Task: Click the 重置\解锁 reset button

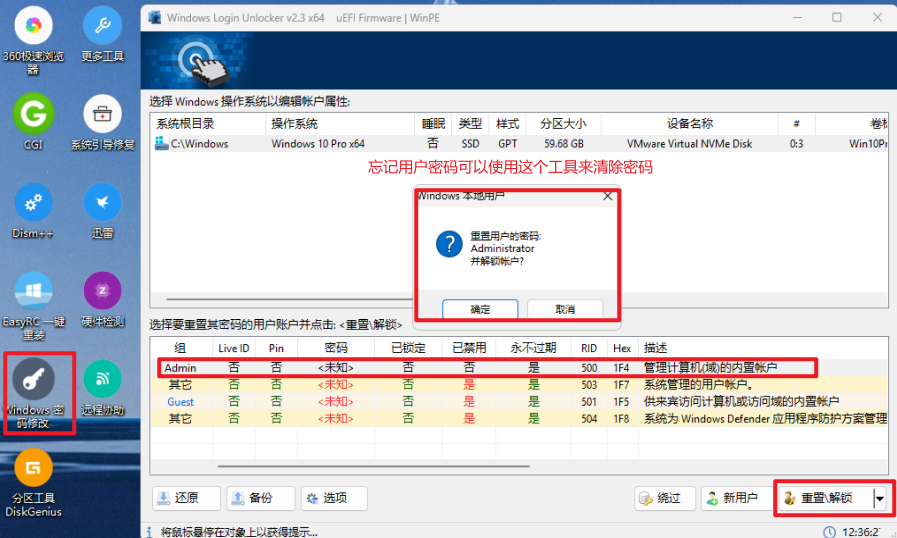Action: tap(825, 498)
